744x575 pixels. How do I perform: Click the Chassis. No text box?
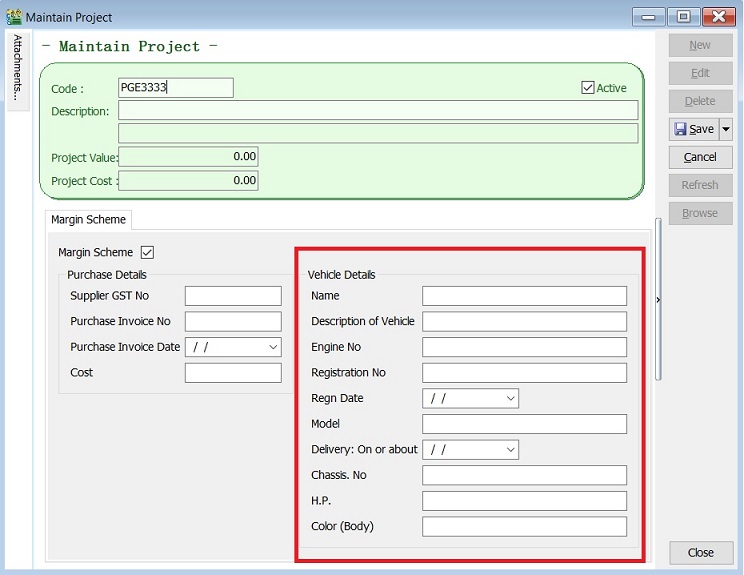point(524,475)
